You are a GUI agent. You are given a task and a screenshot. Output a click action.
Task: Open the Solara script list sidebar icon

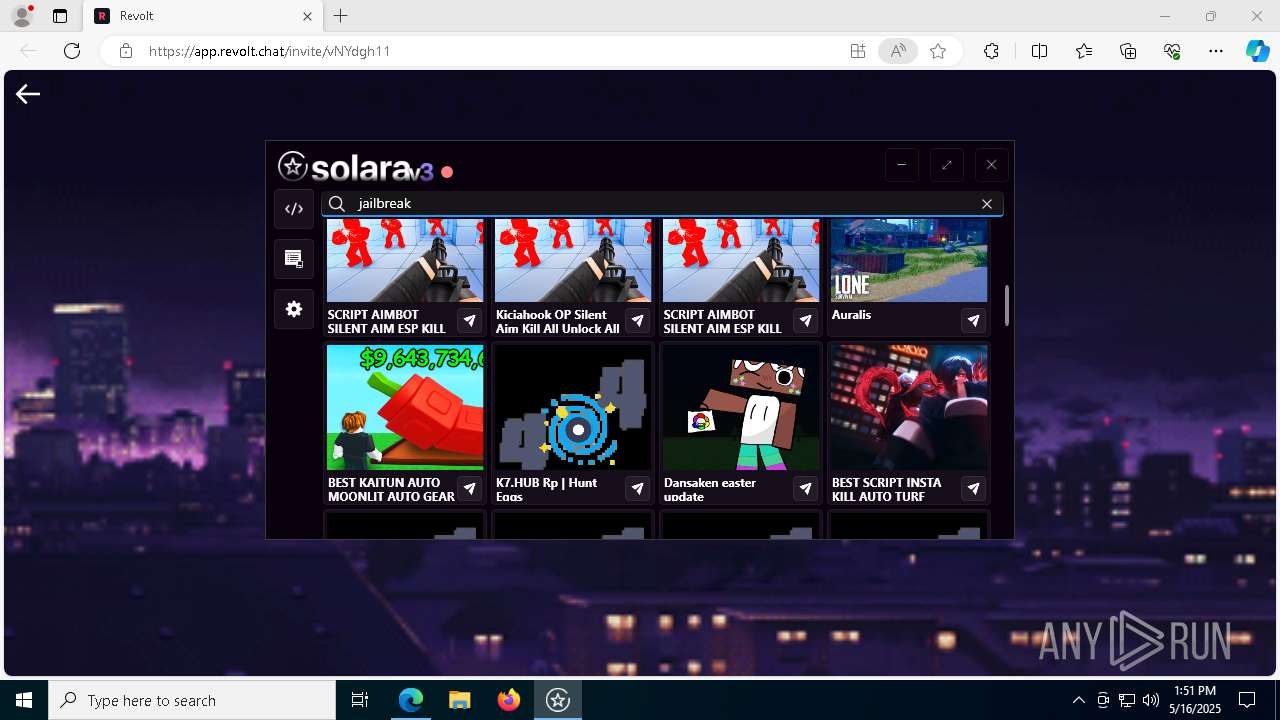pos(294,259)
